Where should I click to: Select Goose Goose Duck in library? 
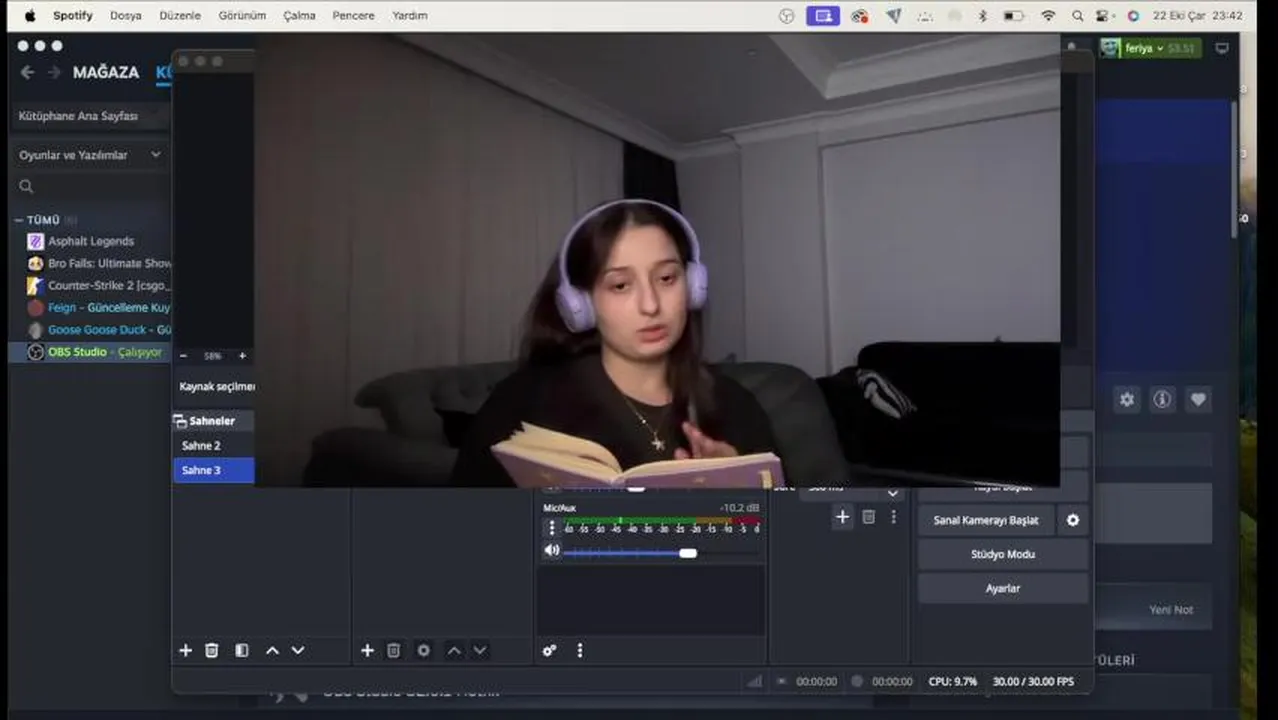[98, 329]
